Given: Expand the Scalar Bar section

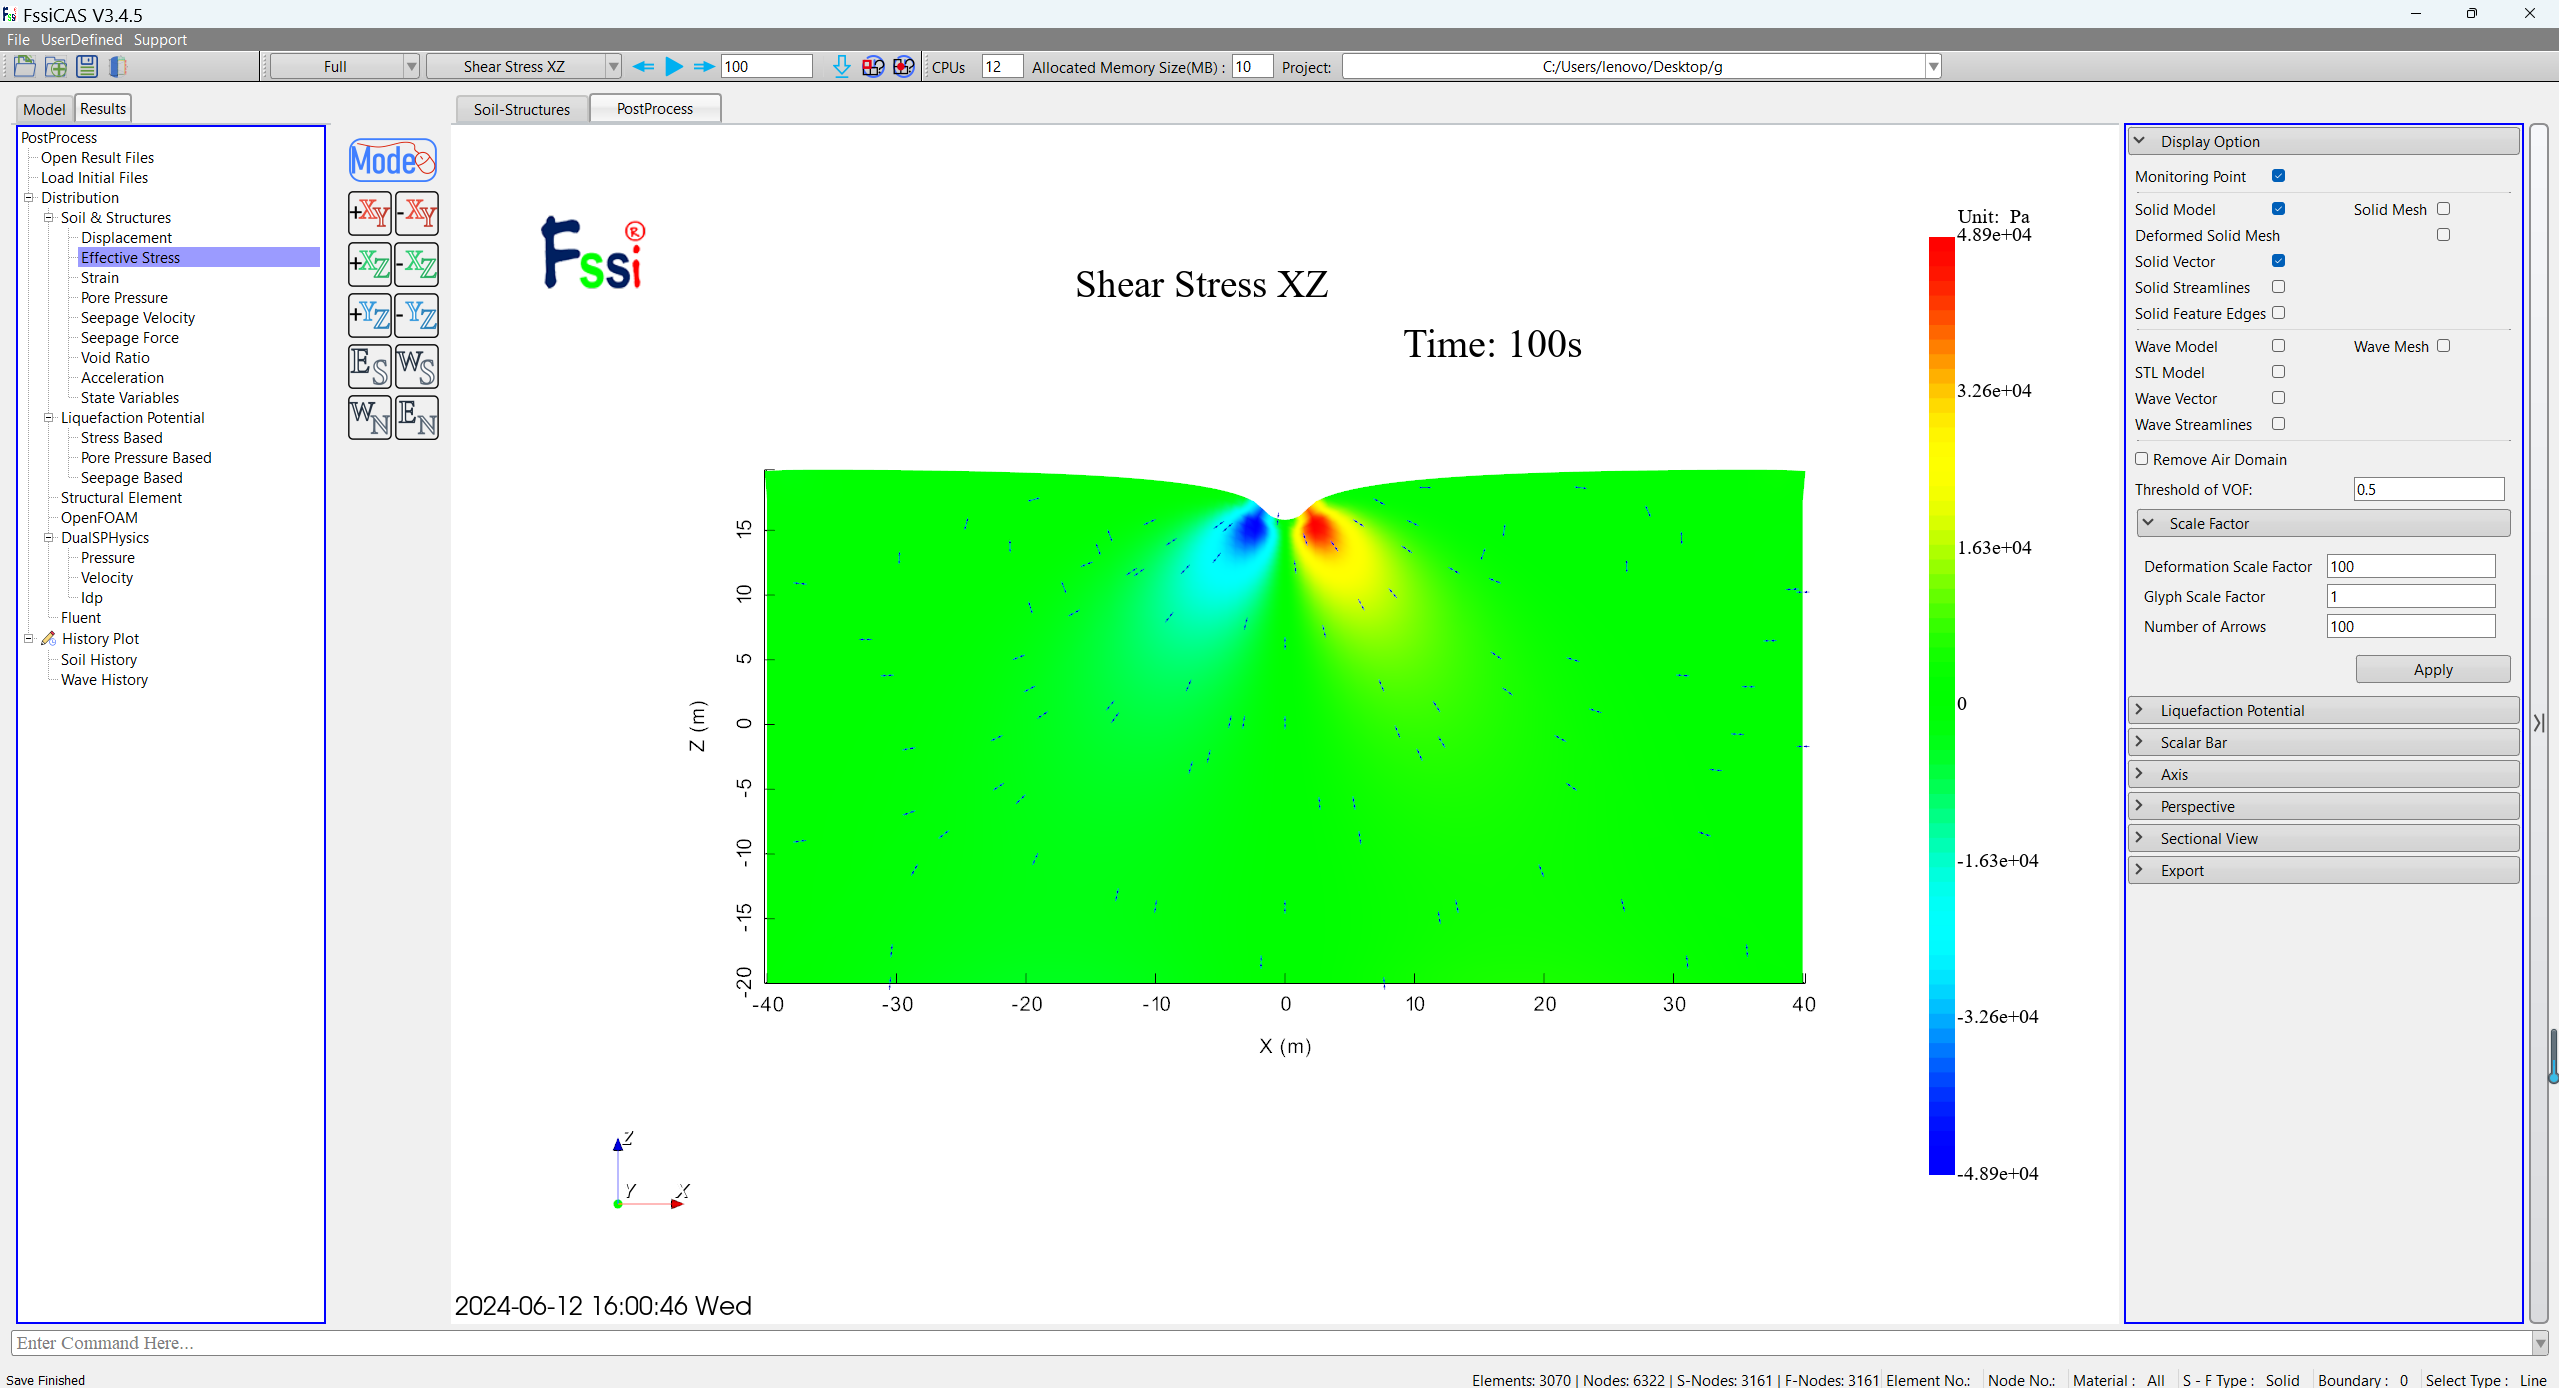Looking at the screenshot, I should pos(2323,743).
